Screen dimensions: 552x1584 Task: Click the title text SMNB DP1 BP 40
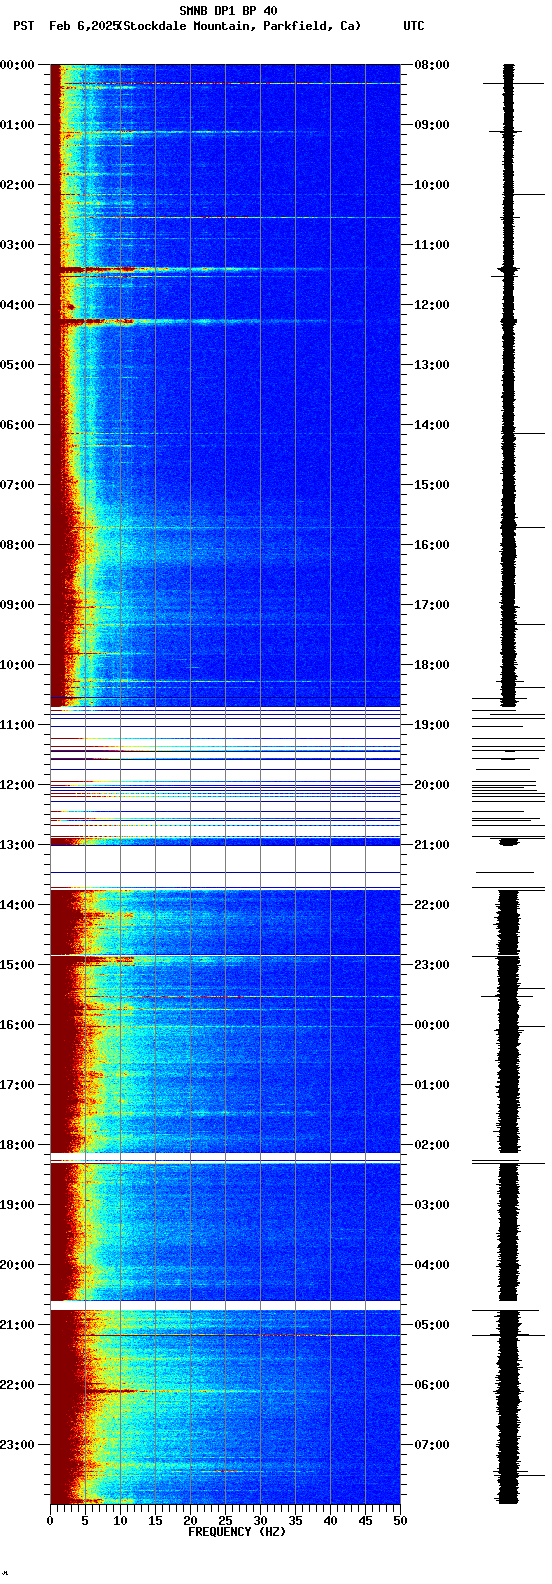(228, 11)
